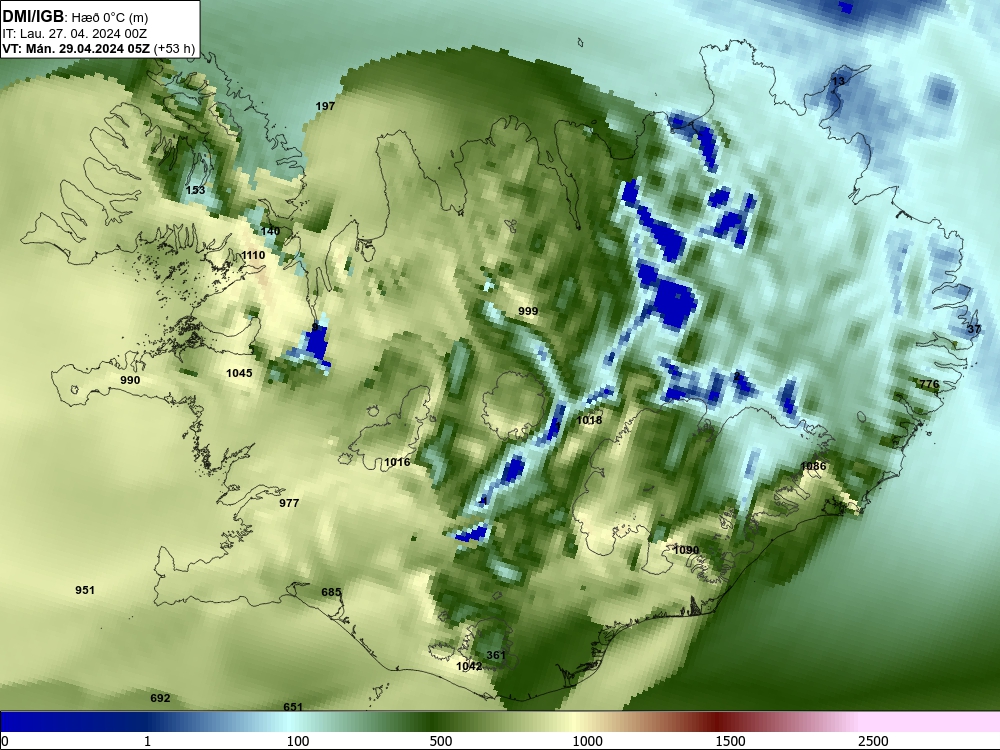The image size is (1000, 750).
Task: Click the map value 685
Action: [x=331, y=592]
